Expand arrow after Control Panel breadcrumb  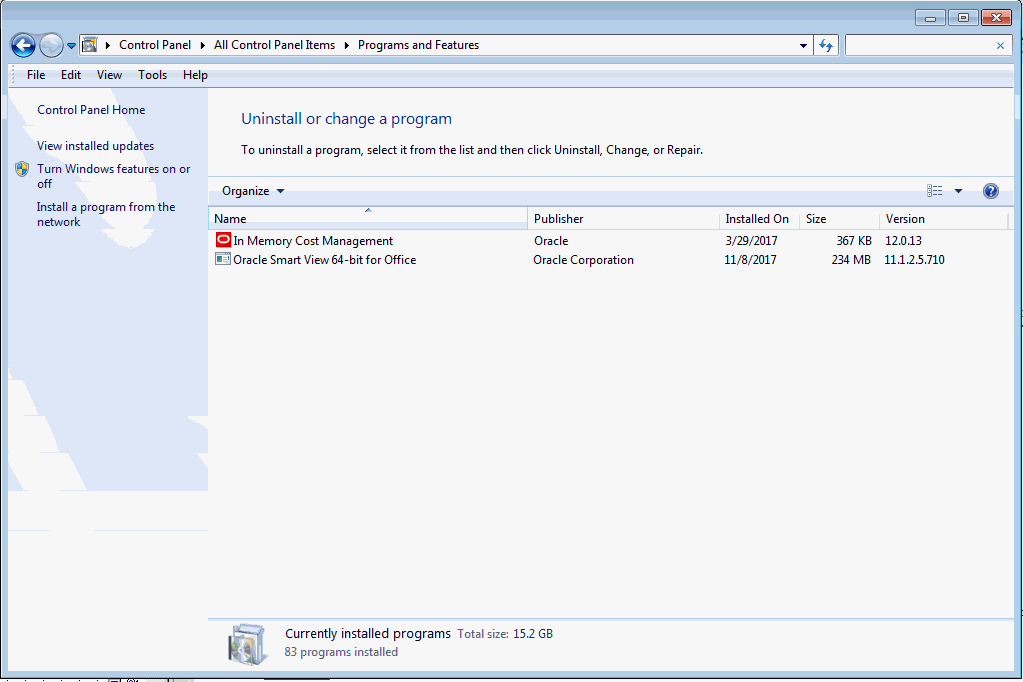[x=202, y=45]
